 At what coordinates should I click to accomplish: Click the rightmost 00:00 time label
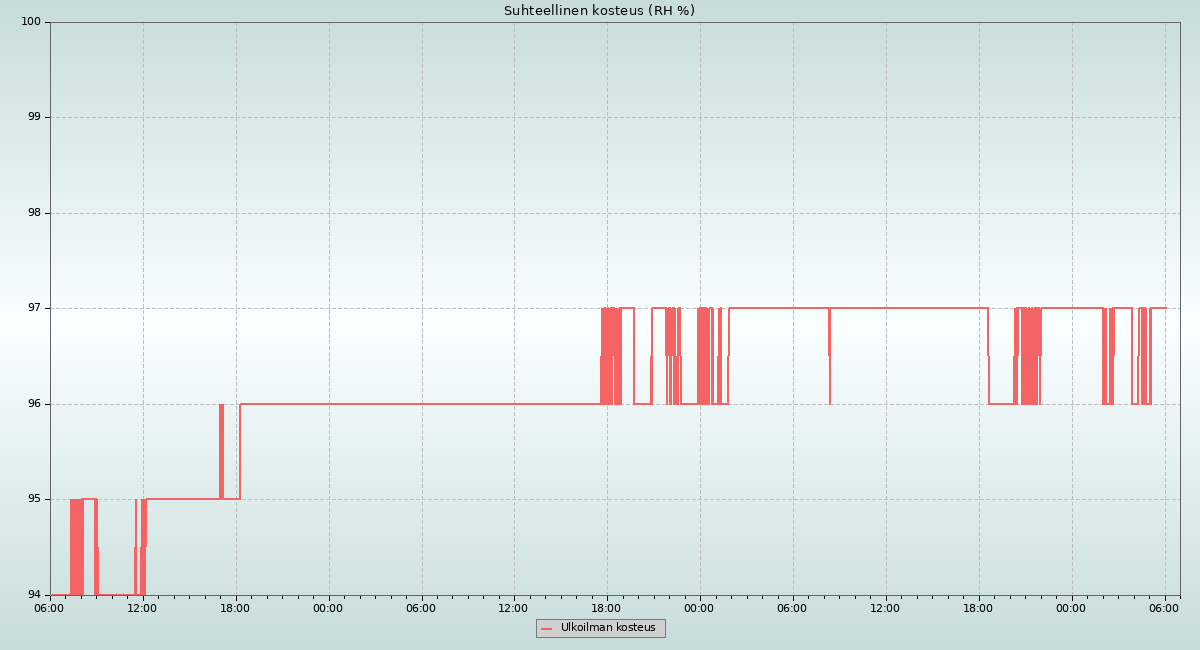coord(1071,608)
